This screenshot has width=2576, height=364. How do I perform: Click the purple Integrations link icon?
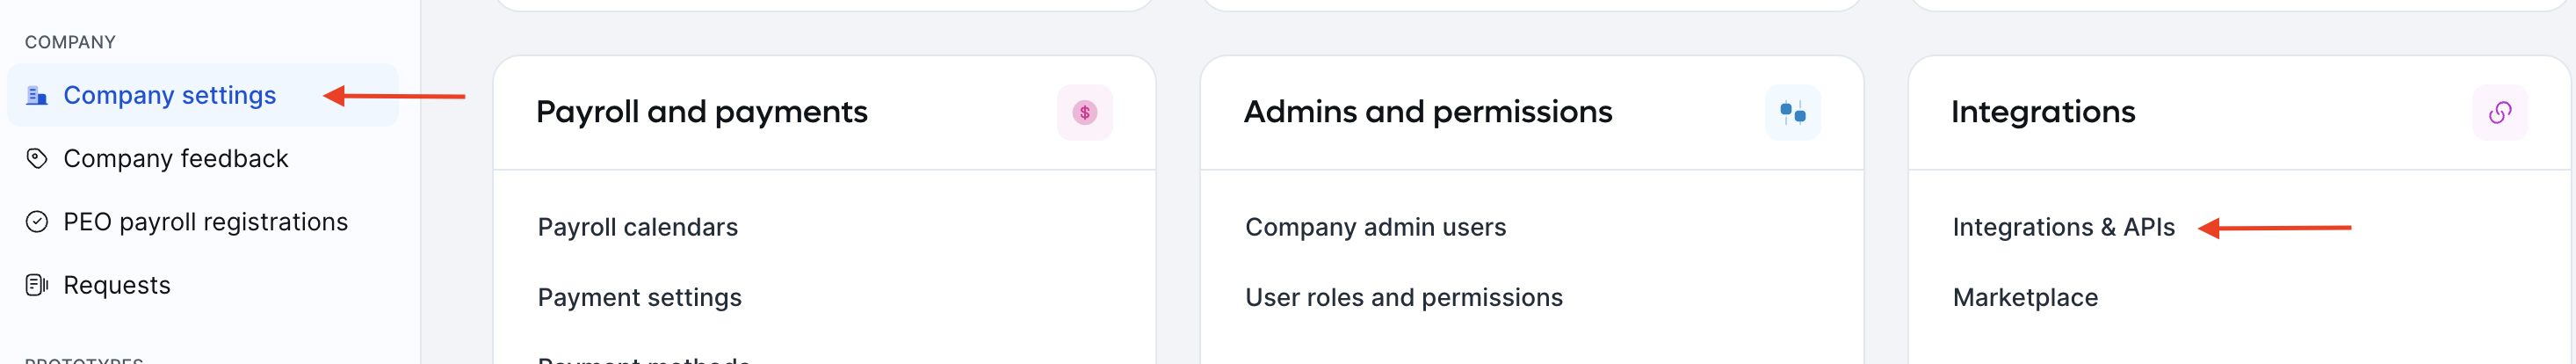[x=2500, y=113]
